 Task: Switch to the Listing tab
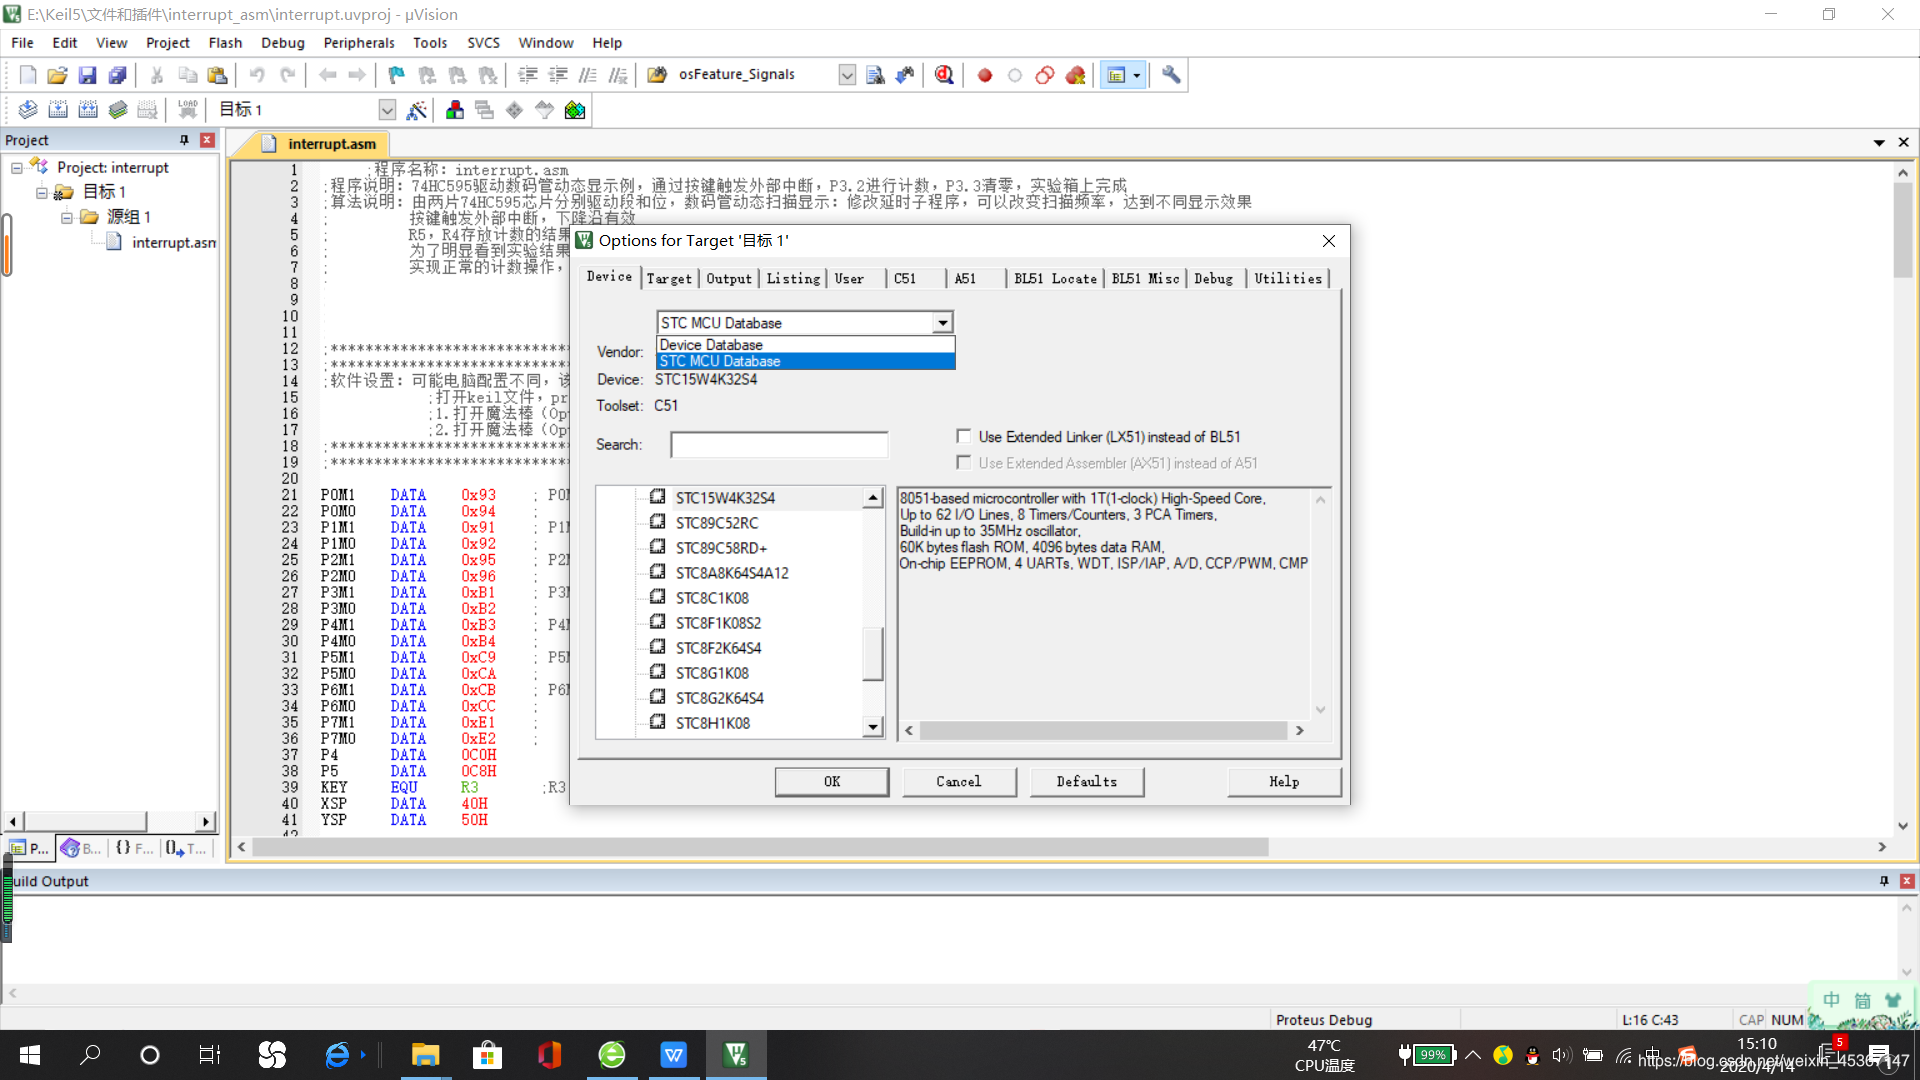pyautogui.click(x=793, y=279)
